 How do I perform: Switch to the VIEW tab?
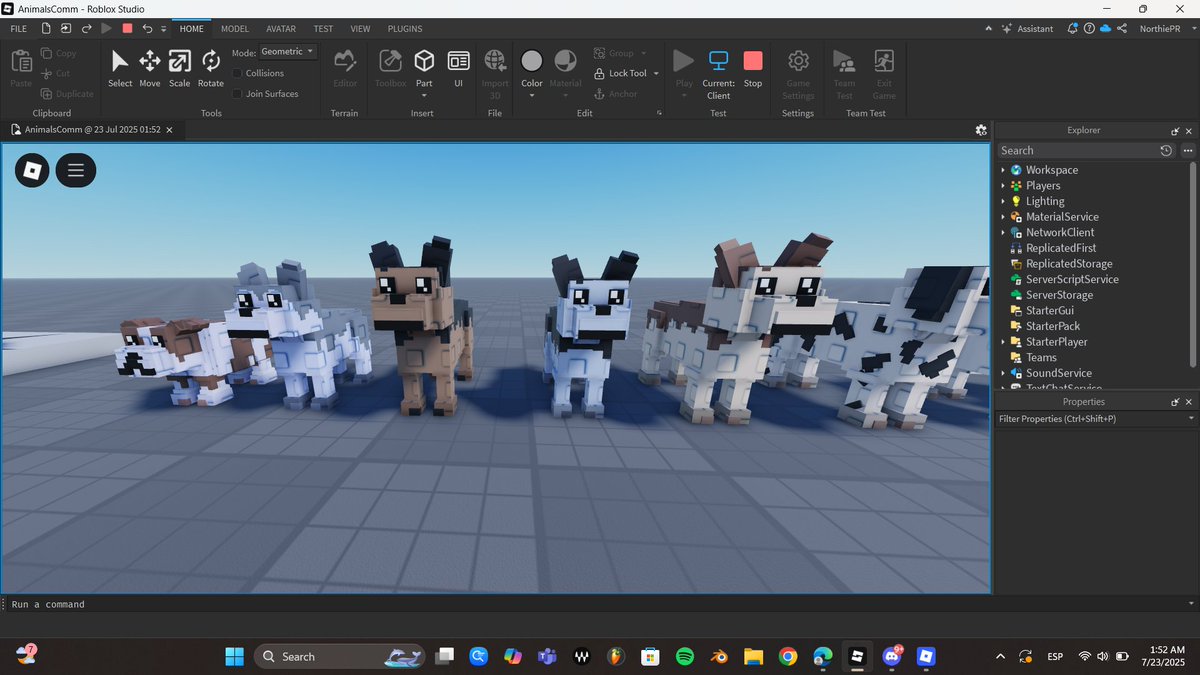[360, 29]
